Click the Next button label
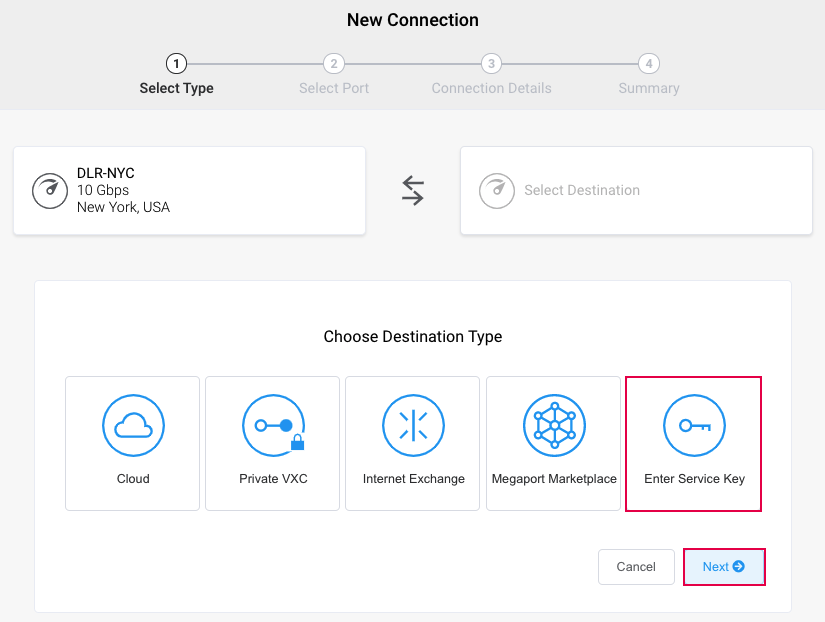Image resolution: width=825 pixels, height=622 pixels. coord(715,567)
